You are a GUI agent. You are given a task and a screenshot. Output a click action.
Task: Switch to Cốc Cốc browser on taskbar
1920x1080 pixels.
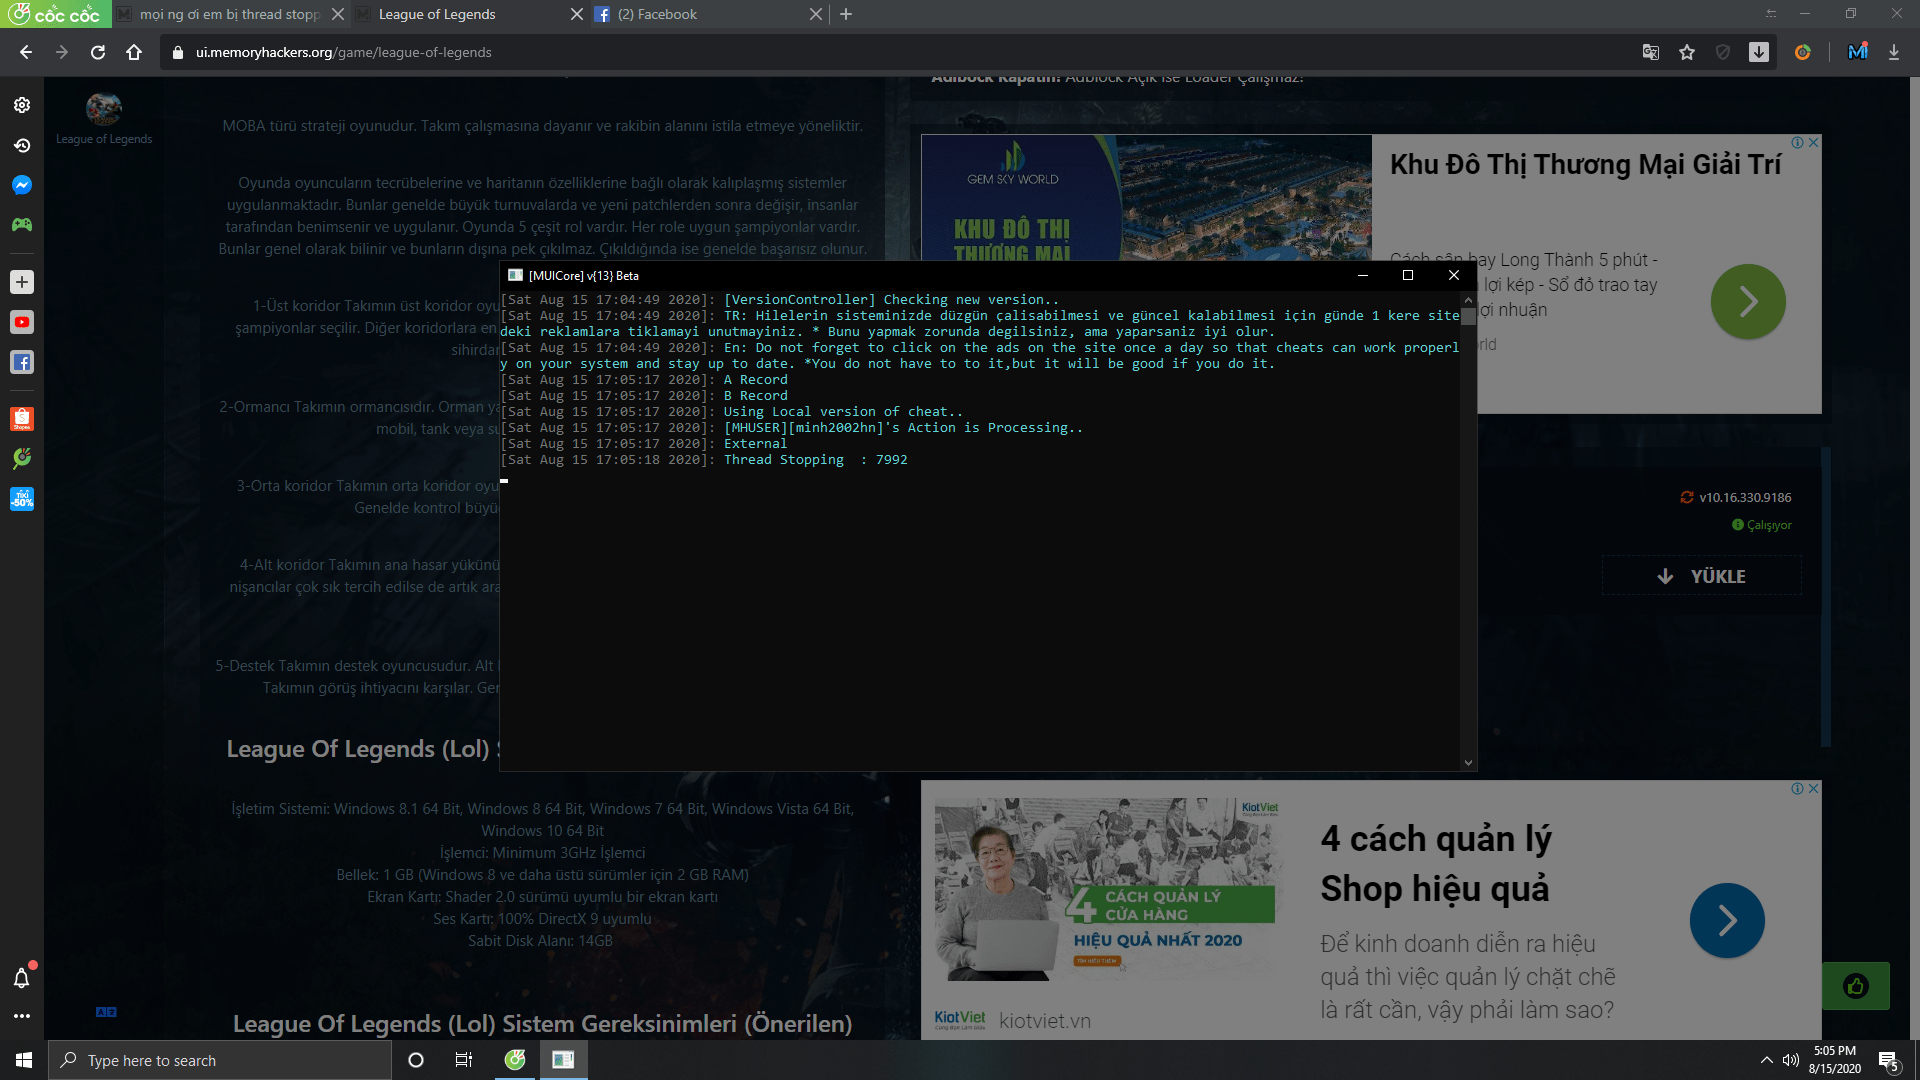(515, 1060)
